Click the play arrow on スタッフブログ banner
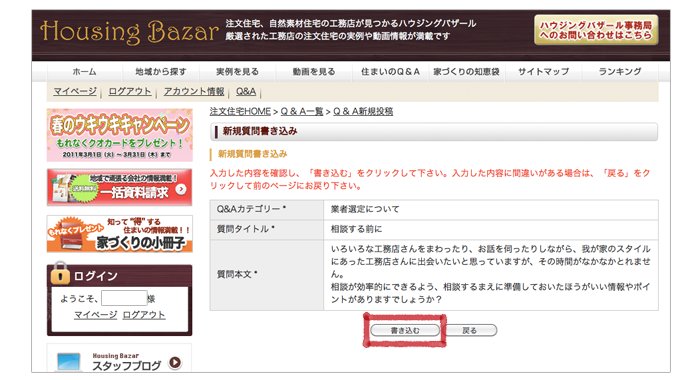The height and width of the screenshot is (380, 700). [x=175, y=362]
